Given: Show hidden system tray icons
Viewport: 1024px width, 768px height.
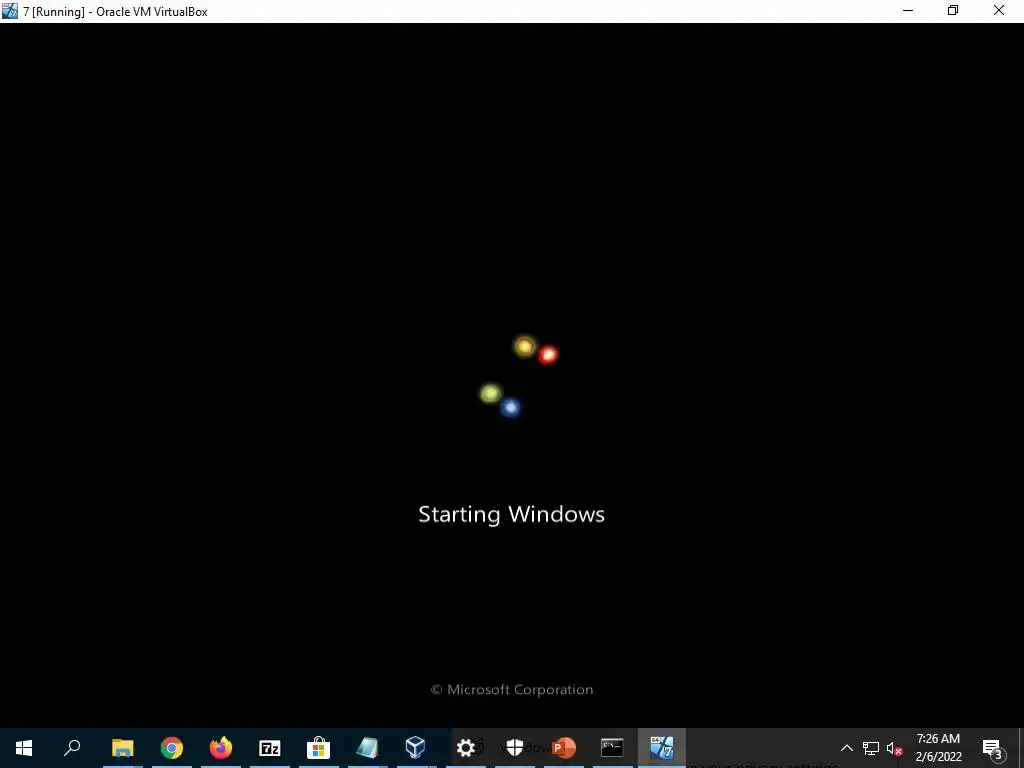Looking at the screenshot, I should [846, 748].
